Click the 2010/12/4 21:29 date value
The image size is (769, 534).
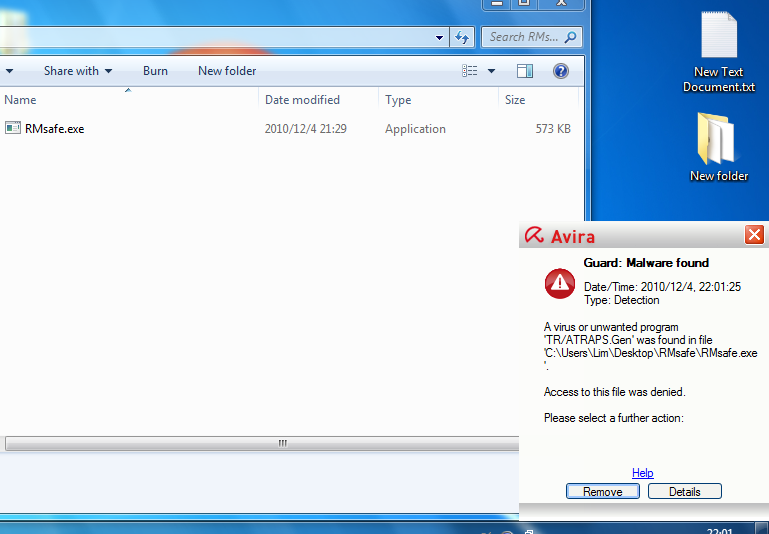coord(306,128)
